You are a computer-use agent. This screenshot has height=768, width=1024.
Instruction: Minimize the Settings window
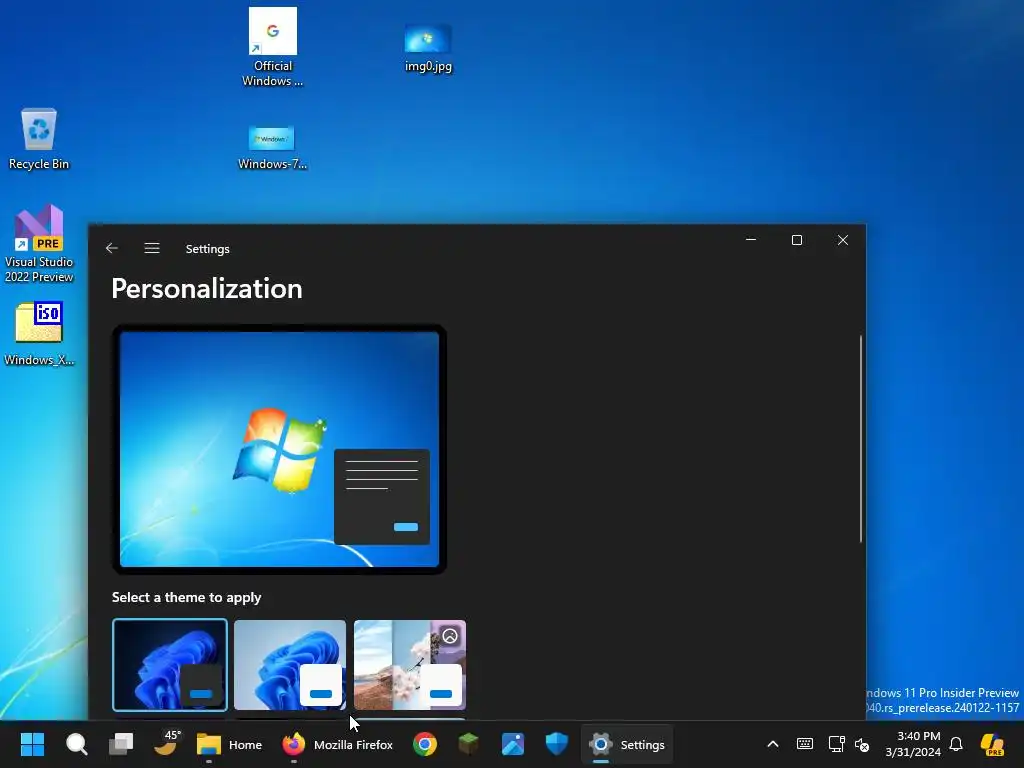click(x=751, y=240)
